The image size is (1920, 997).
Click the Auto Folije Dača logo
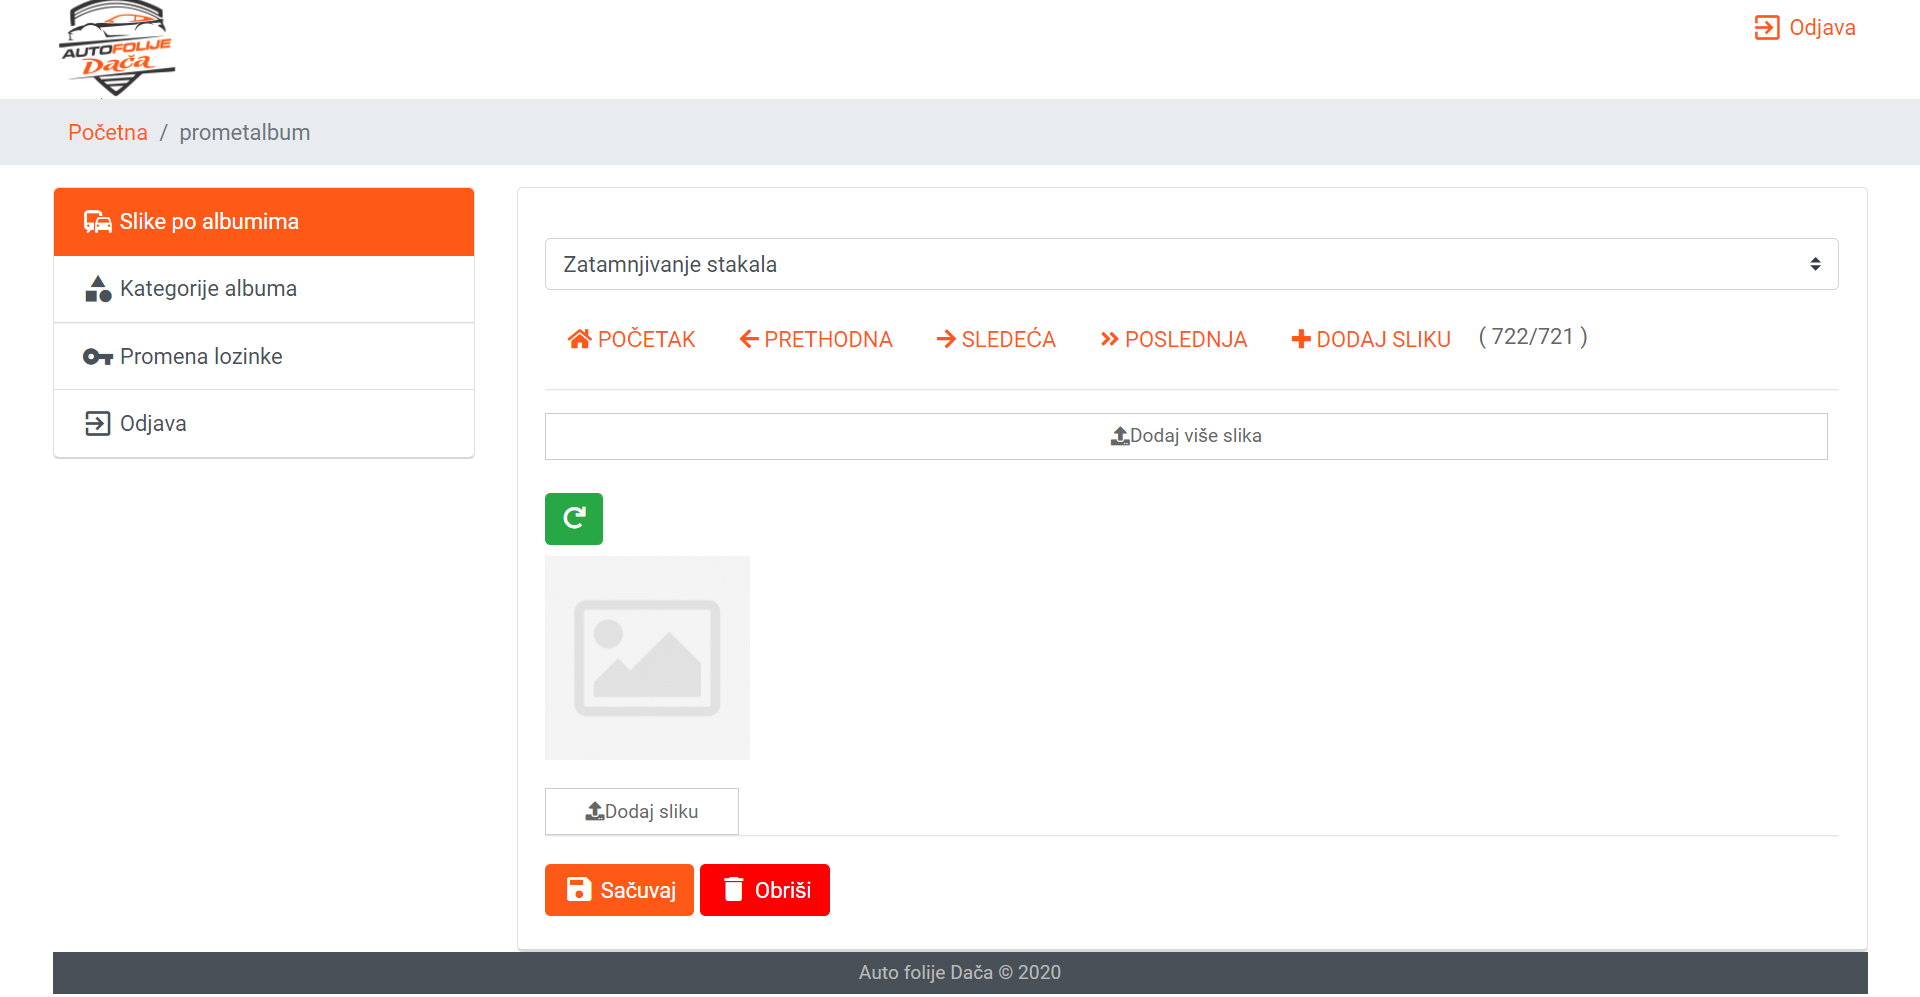(x=117, y=49)
